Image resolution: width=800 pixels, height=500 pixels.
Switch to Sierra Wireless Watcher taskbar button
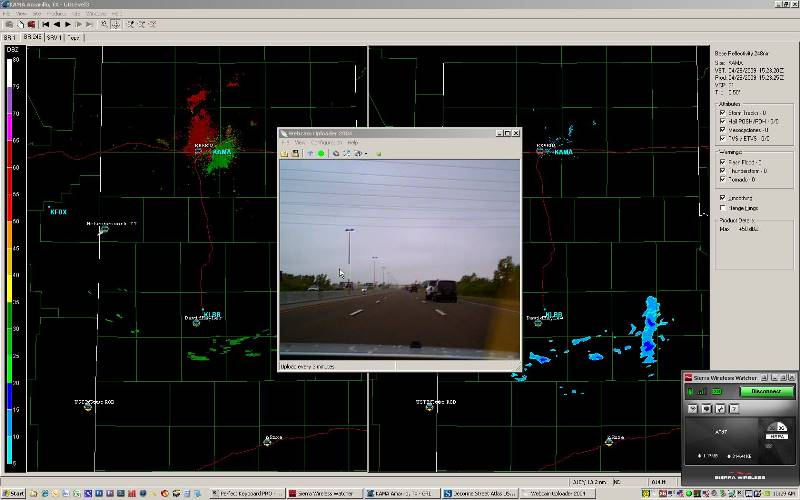(324, 493)
